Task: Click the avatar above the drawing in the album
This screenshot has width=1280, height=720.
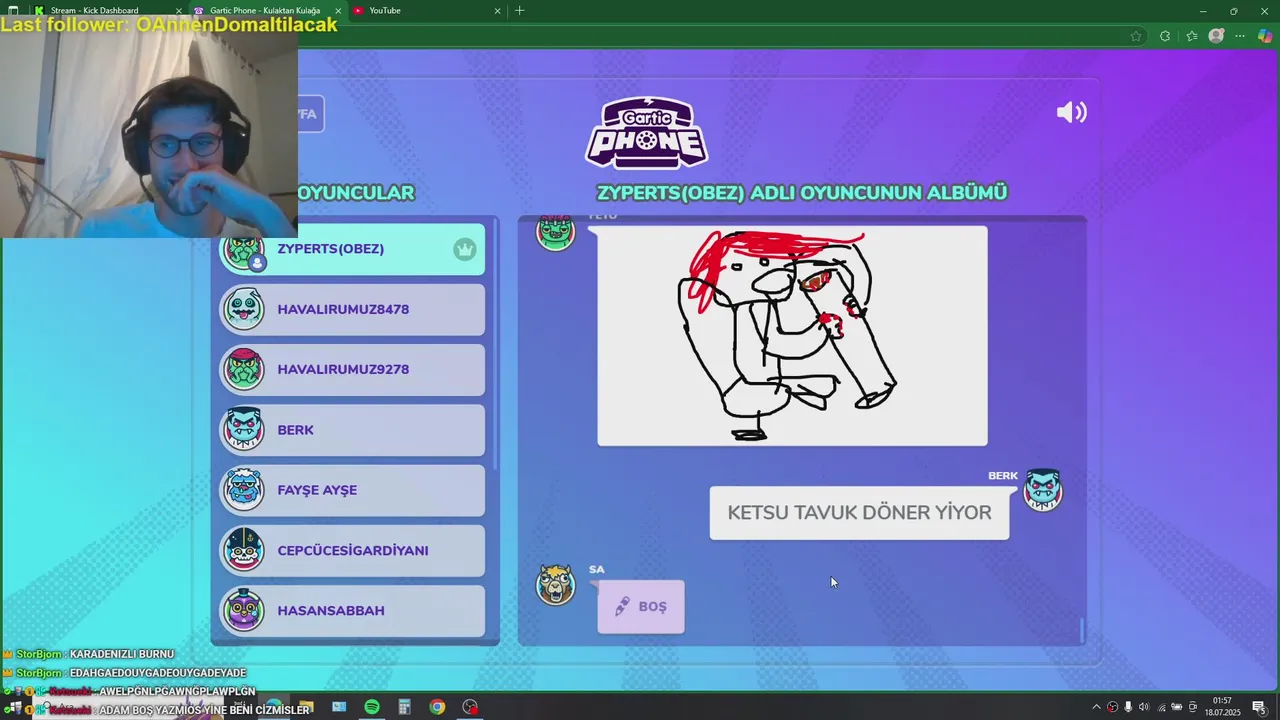Action: 556,233
